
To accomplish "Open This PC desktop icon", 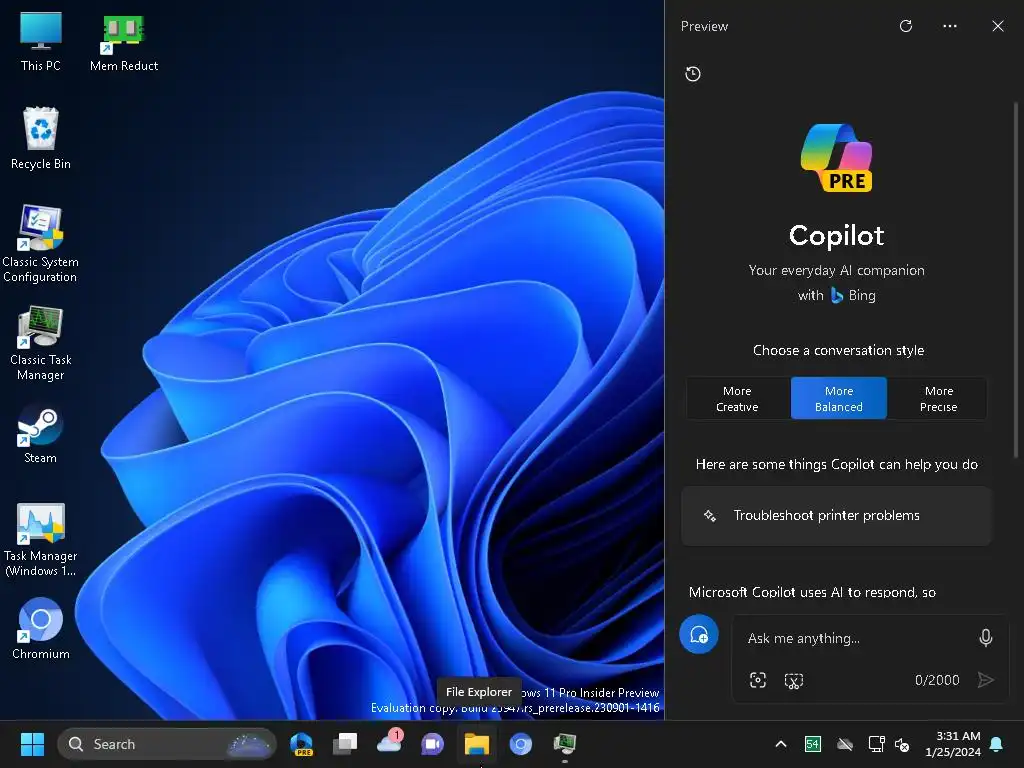I will [x=40, y=40].
